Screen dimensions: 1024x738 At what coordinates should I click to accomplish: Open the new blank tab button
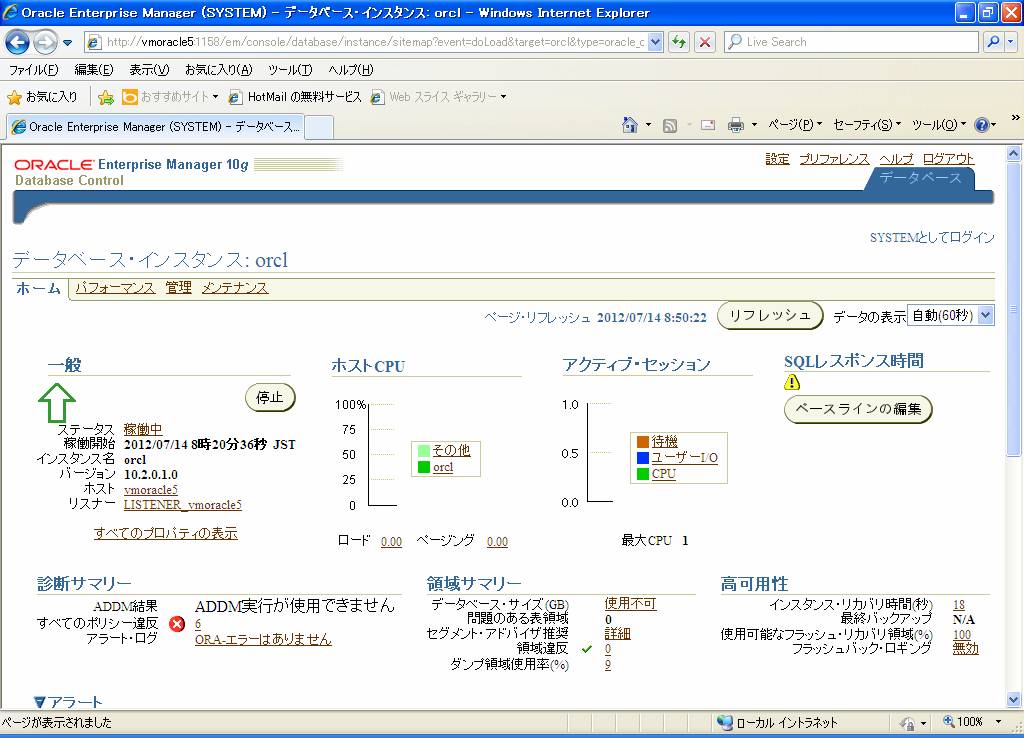[319, 127]
